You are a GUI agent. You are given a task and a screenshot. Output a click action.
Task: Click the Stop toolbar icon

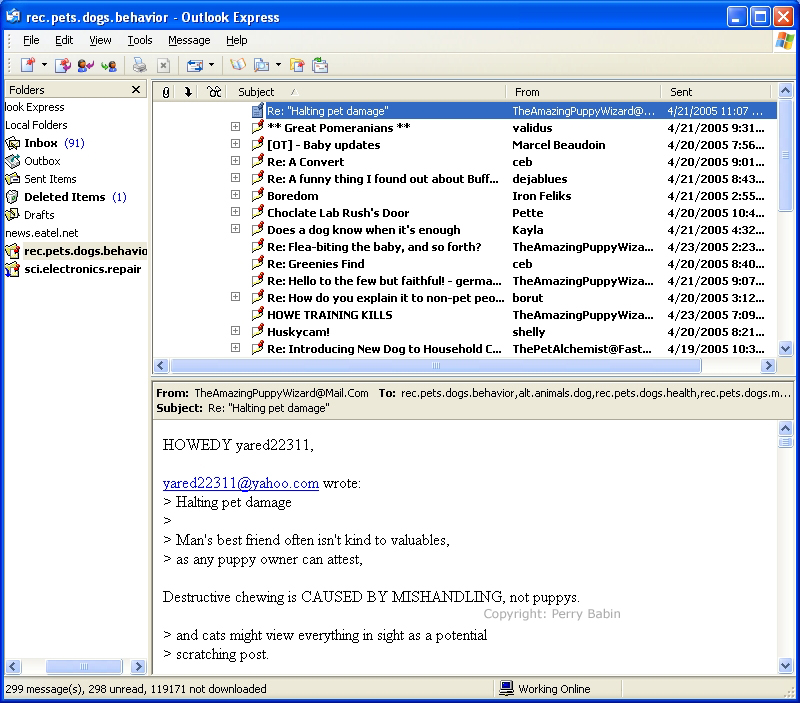[163, 65]
